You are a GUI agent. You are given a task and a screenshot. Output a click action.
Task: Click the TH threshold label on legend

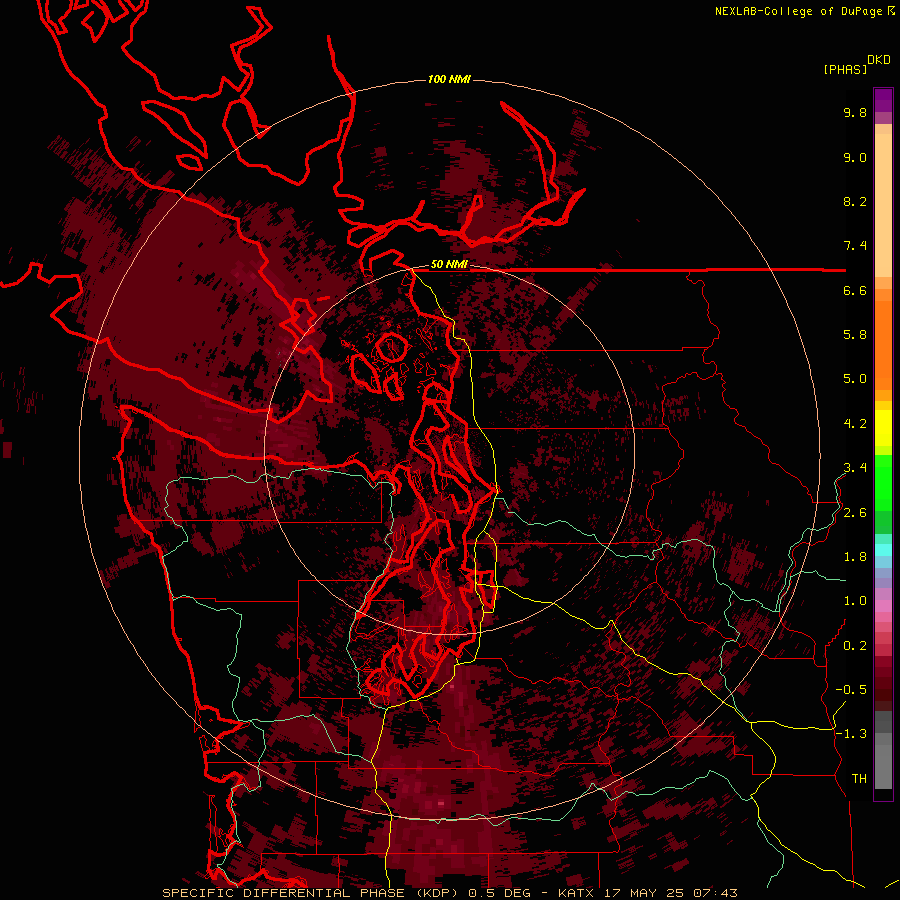(859, 779)
